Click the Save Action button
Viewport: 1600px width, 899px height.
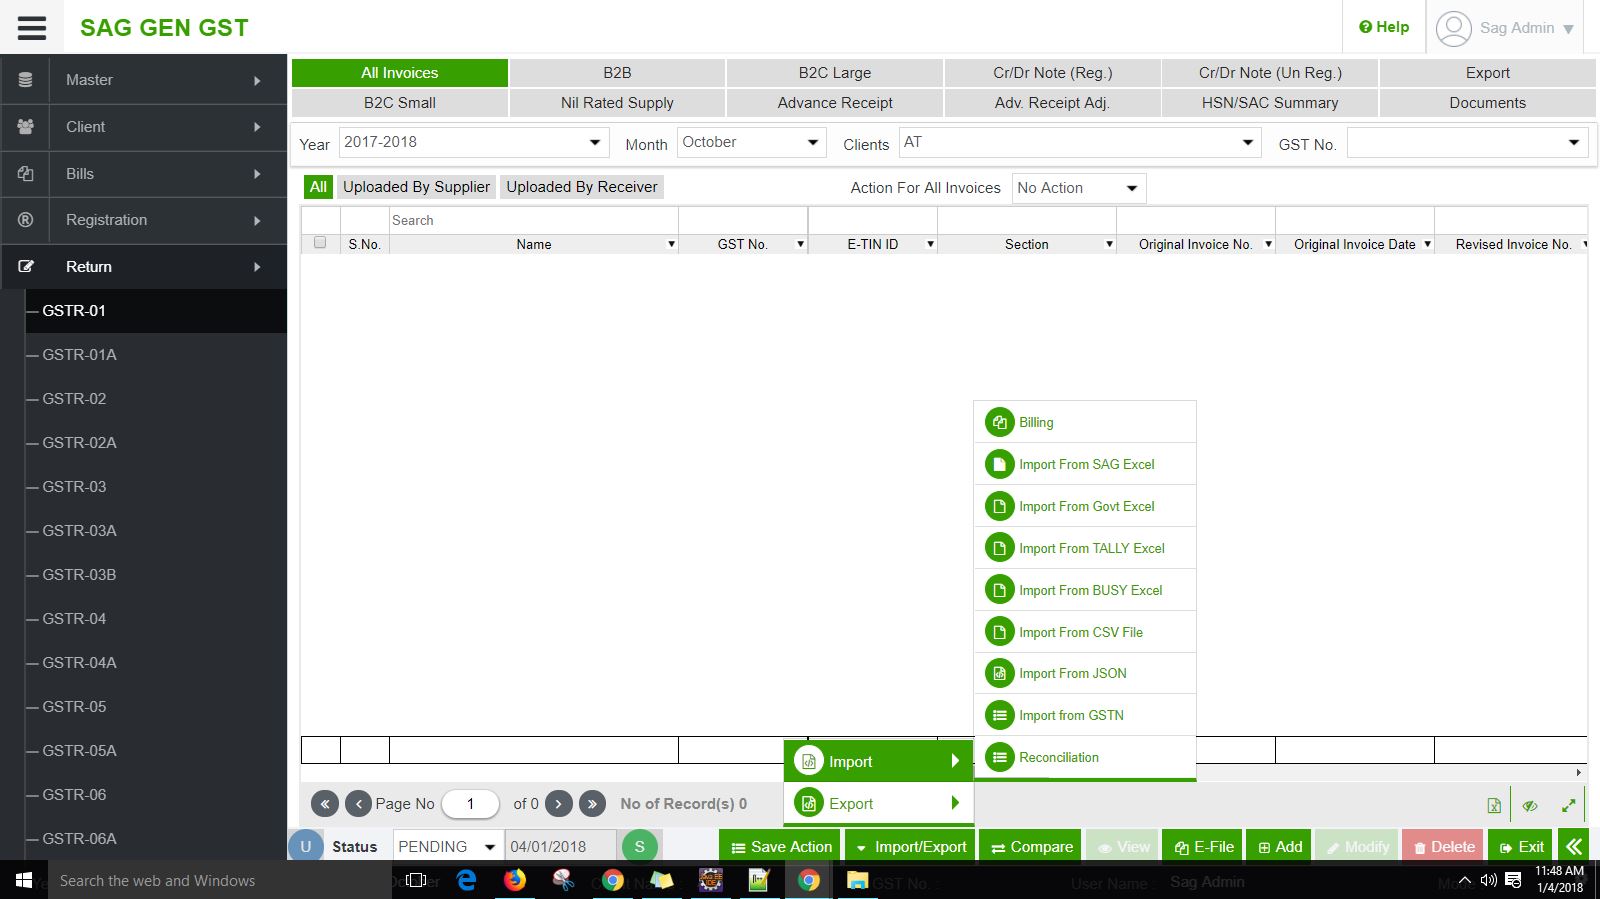click(x=780, y=846)
